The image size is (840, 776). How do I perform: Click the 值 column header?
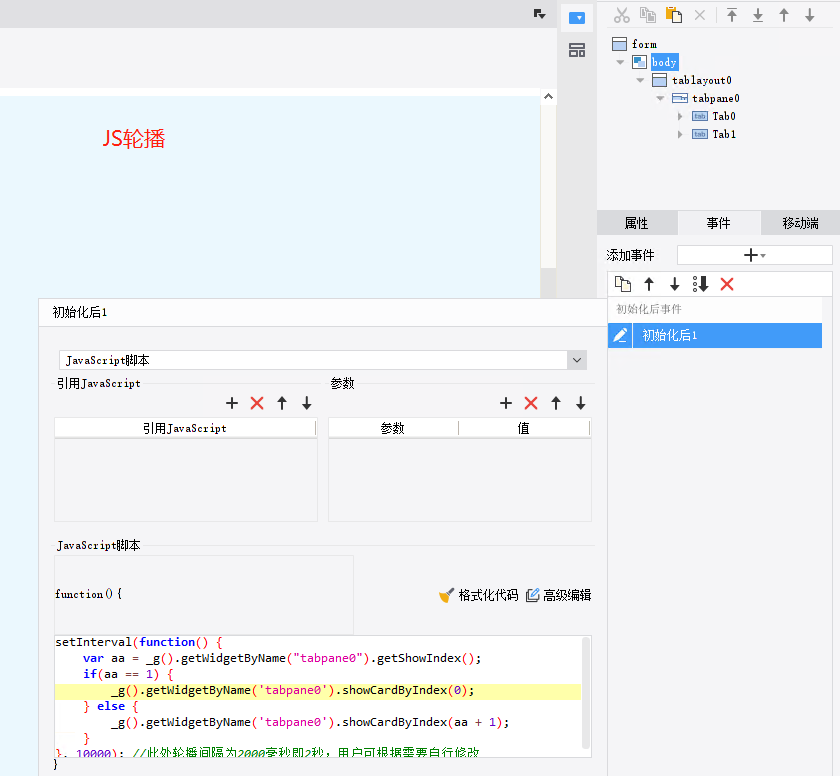tap(523, 428)
